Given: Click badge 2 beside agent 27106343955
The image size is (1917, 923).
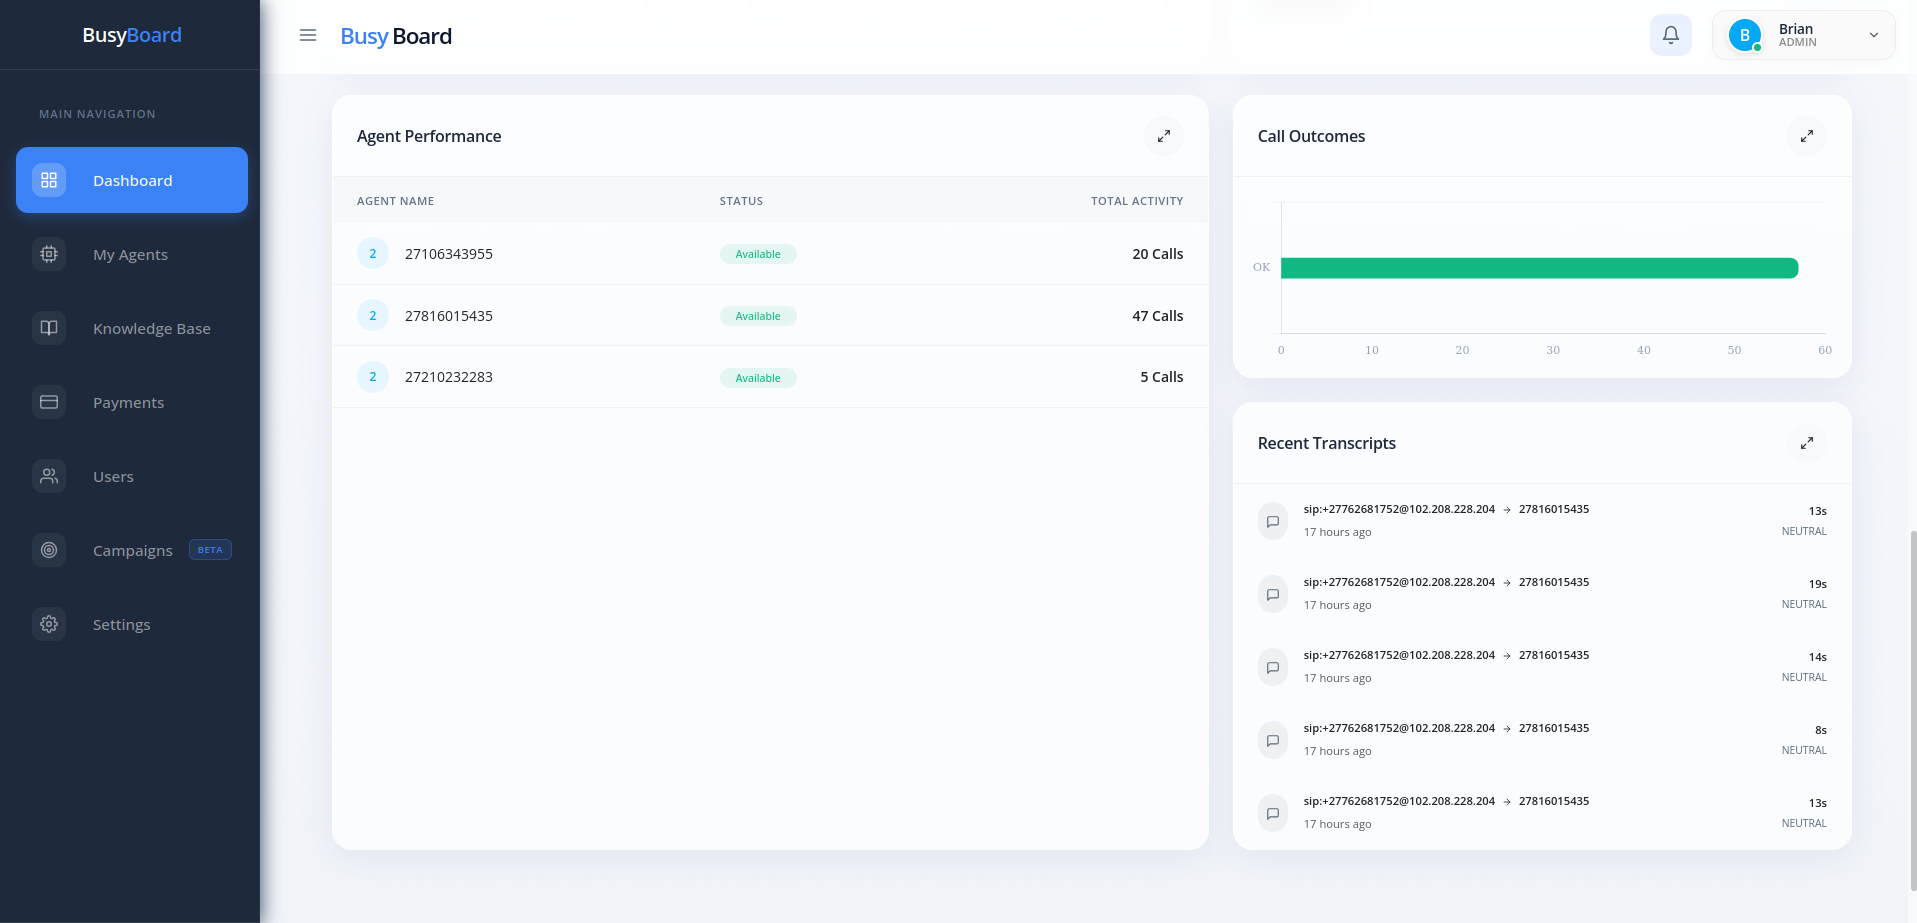Looking at the screenshot, I should click(x=373, y=254).
